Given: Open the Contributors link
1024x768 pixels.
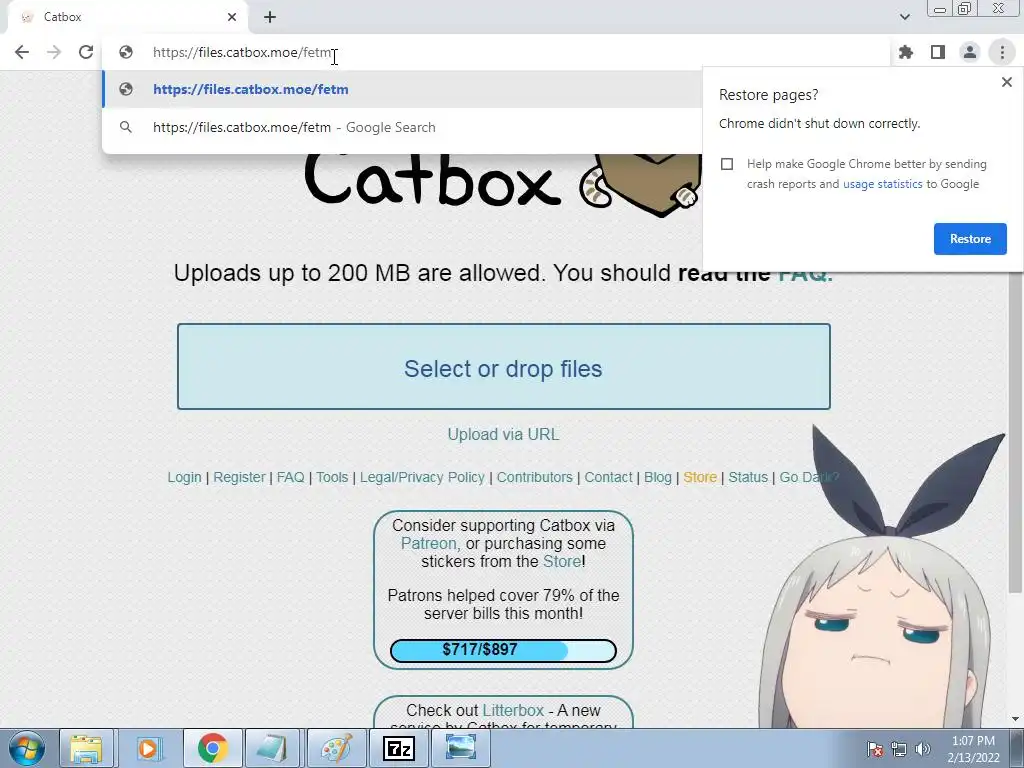Looking at the screenshot, I should pyautogui.click(x=534, y=477).
